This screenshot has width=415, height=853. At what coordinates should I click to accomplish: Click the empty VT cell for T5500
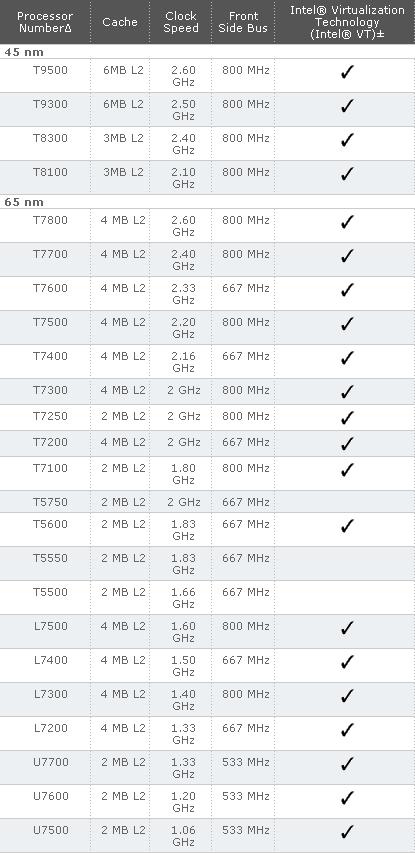345,598
